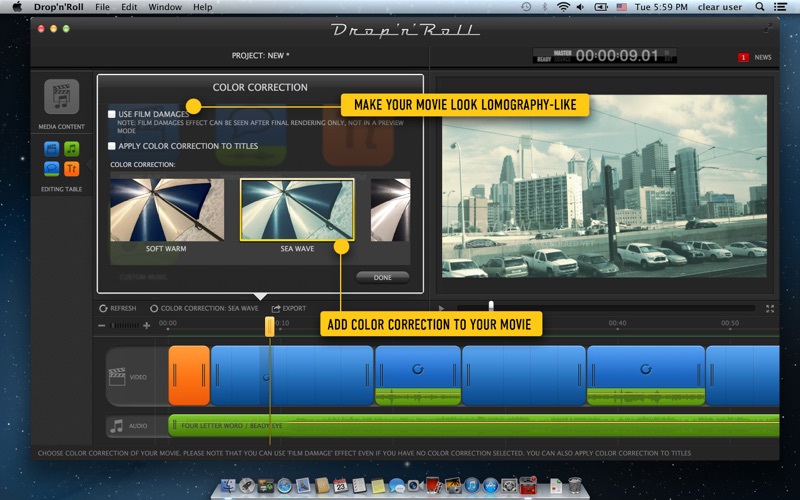The width and height of the screenshot is (800, 500).
Task: Open the clear user account menu
Action: 720,7
